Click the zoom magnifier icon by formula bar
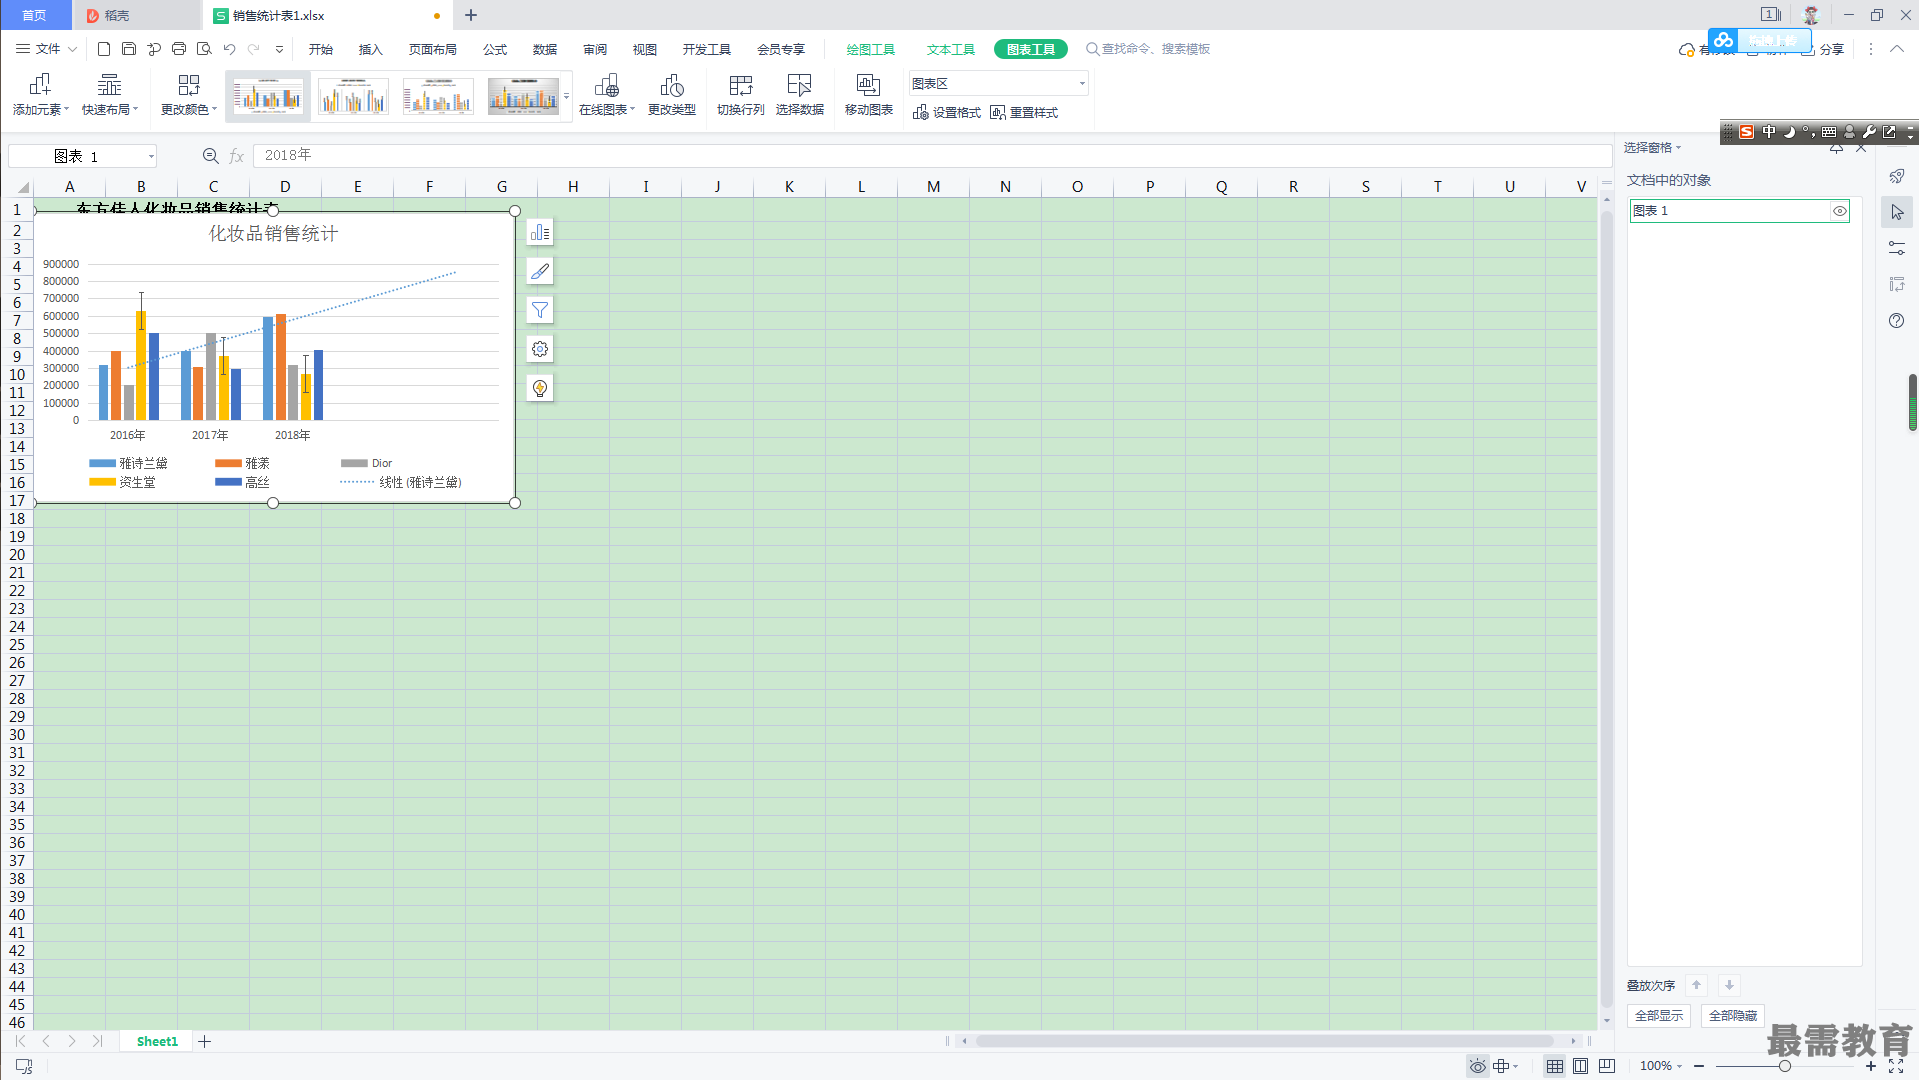 210,156
